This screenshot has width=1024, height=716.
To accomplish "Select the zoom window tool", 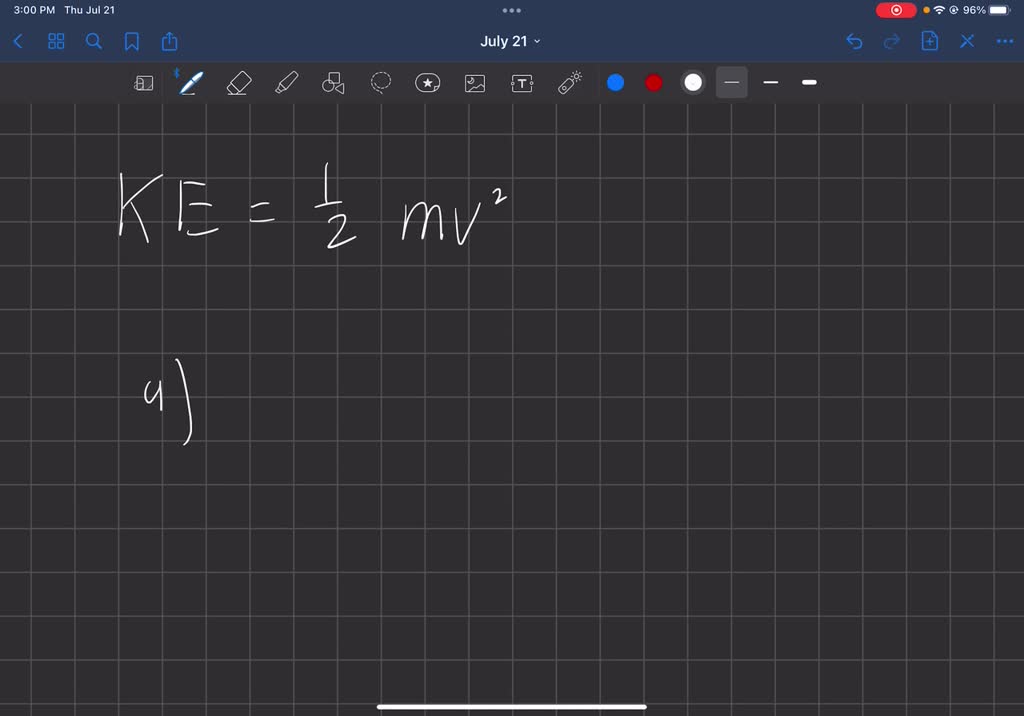I will pos(144,83).
